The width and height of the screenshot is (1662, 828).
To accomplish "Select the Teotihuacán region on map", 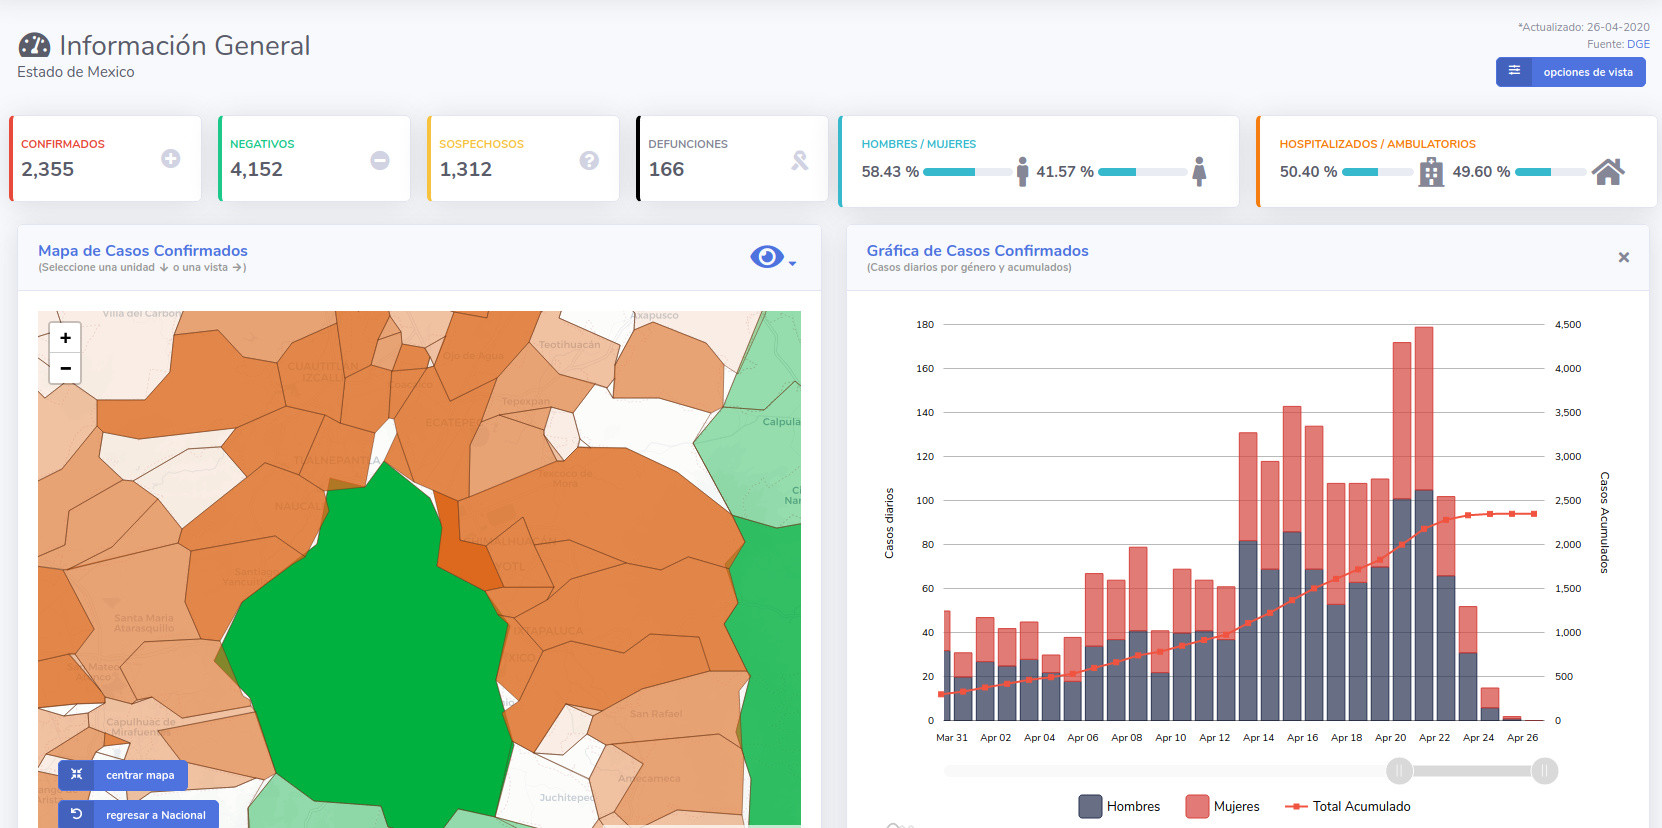I will (x=570, y=352).
